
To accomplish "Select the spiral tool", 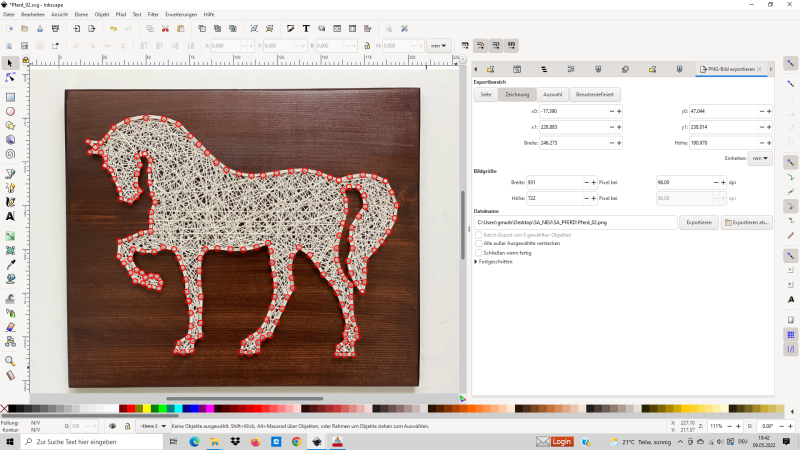I will pos(10,154).
